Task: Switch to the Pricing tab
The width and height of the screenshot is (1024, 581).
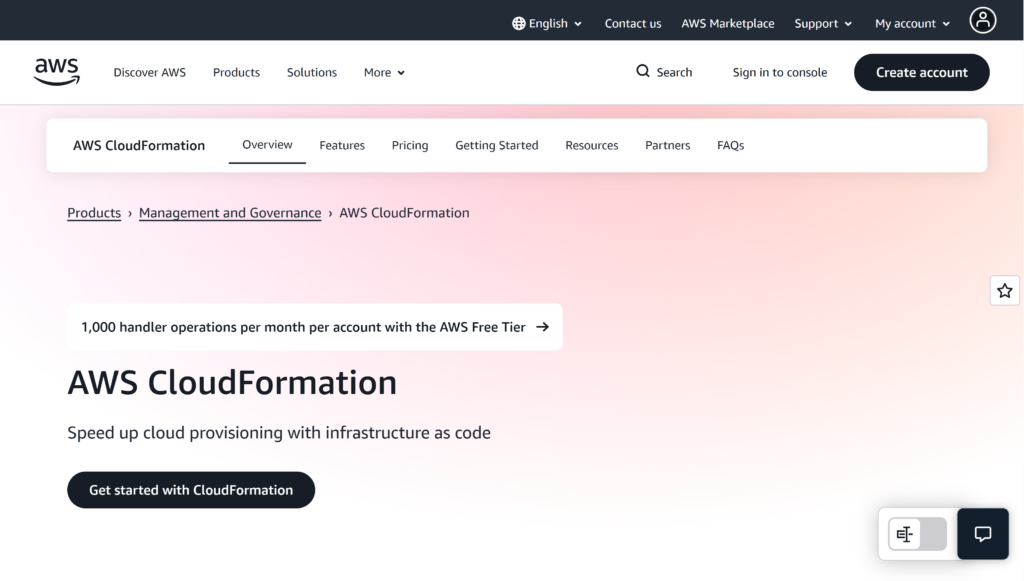Action: pyautogui.click(x=409, y=145)
